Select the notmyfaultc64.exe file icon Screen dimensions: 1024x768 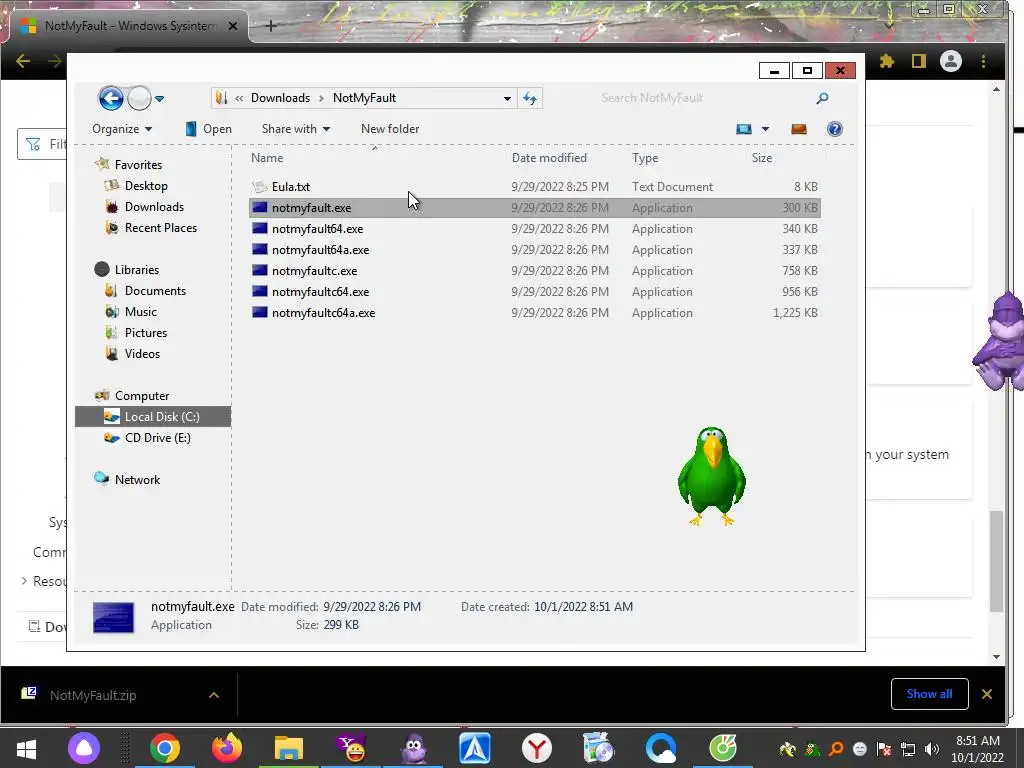click(260, 291)
